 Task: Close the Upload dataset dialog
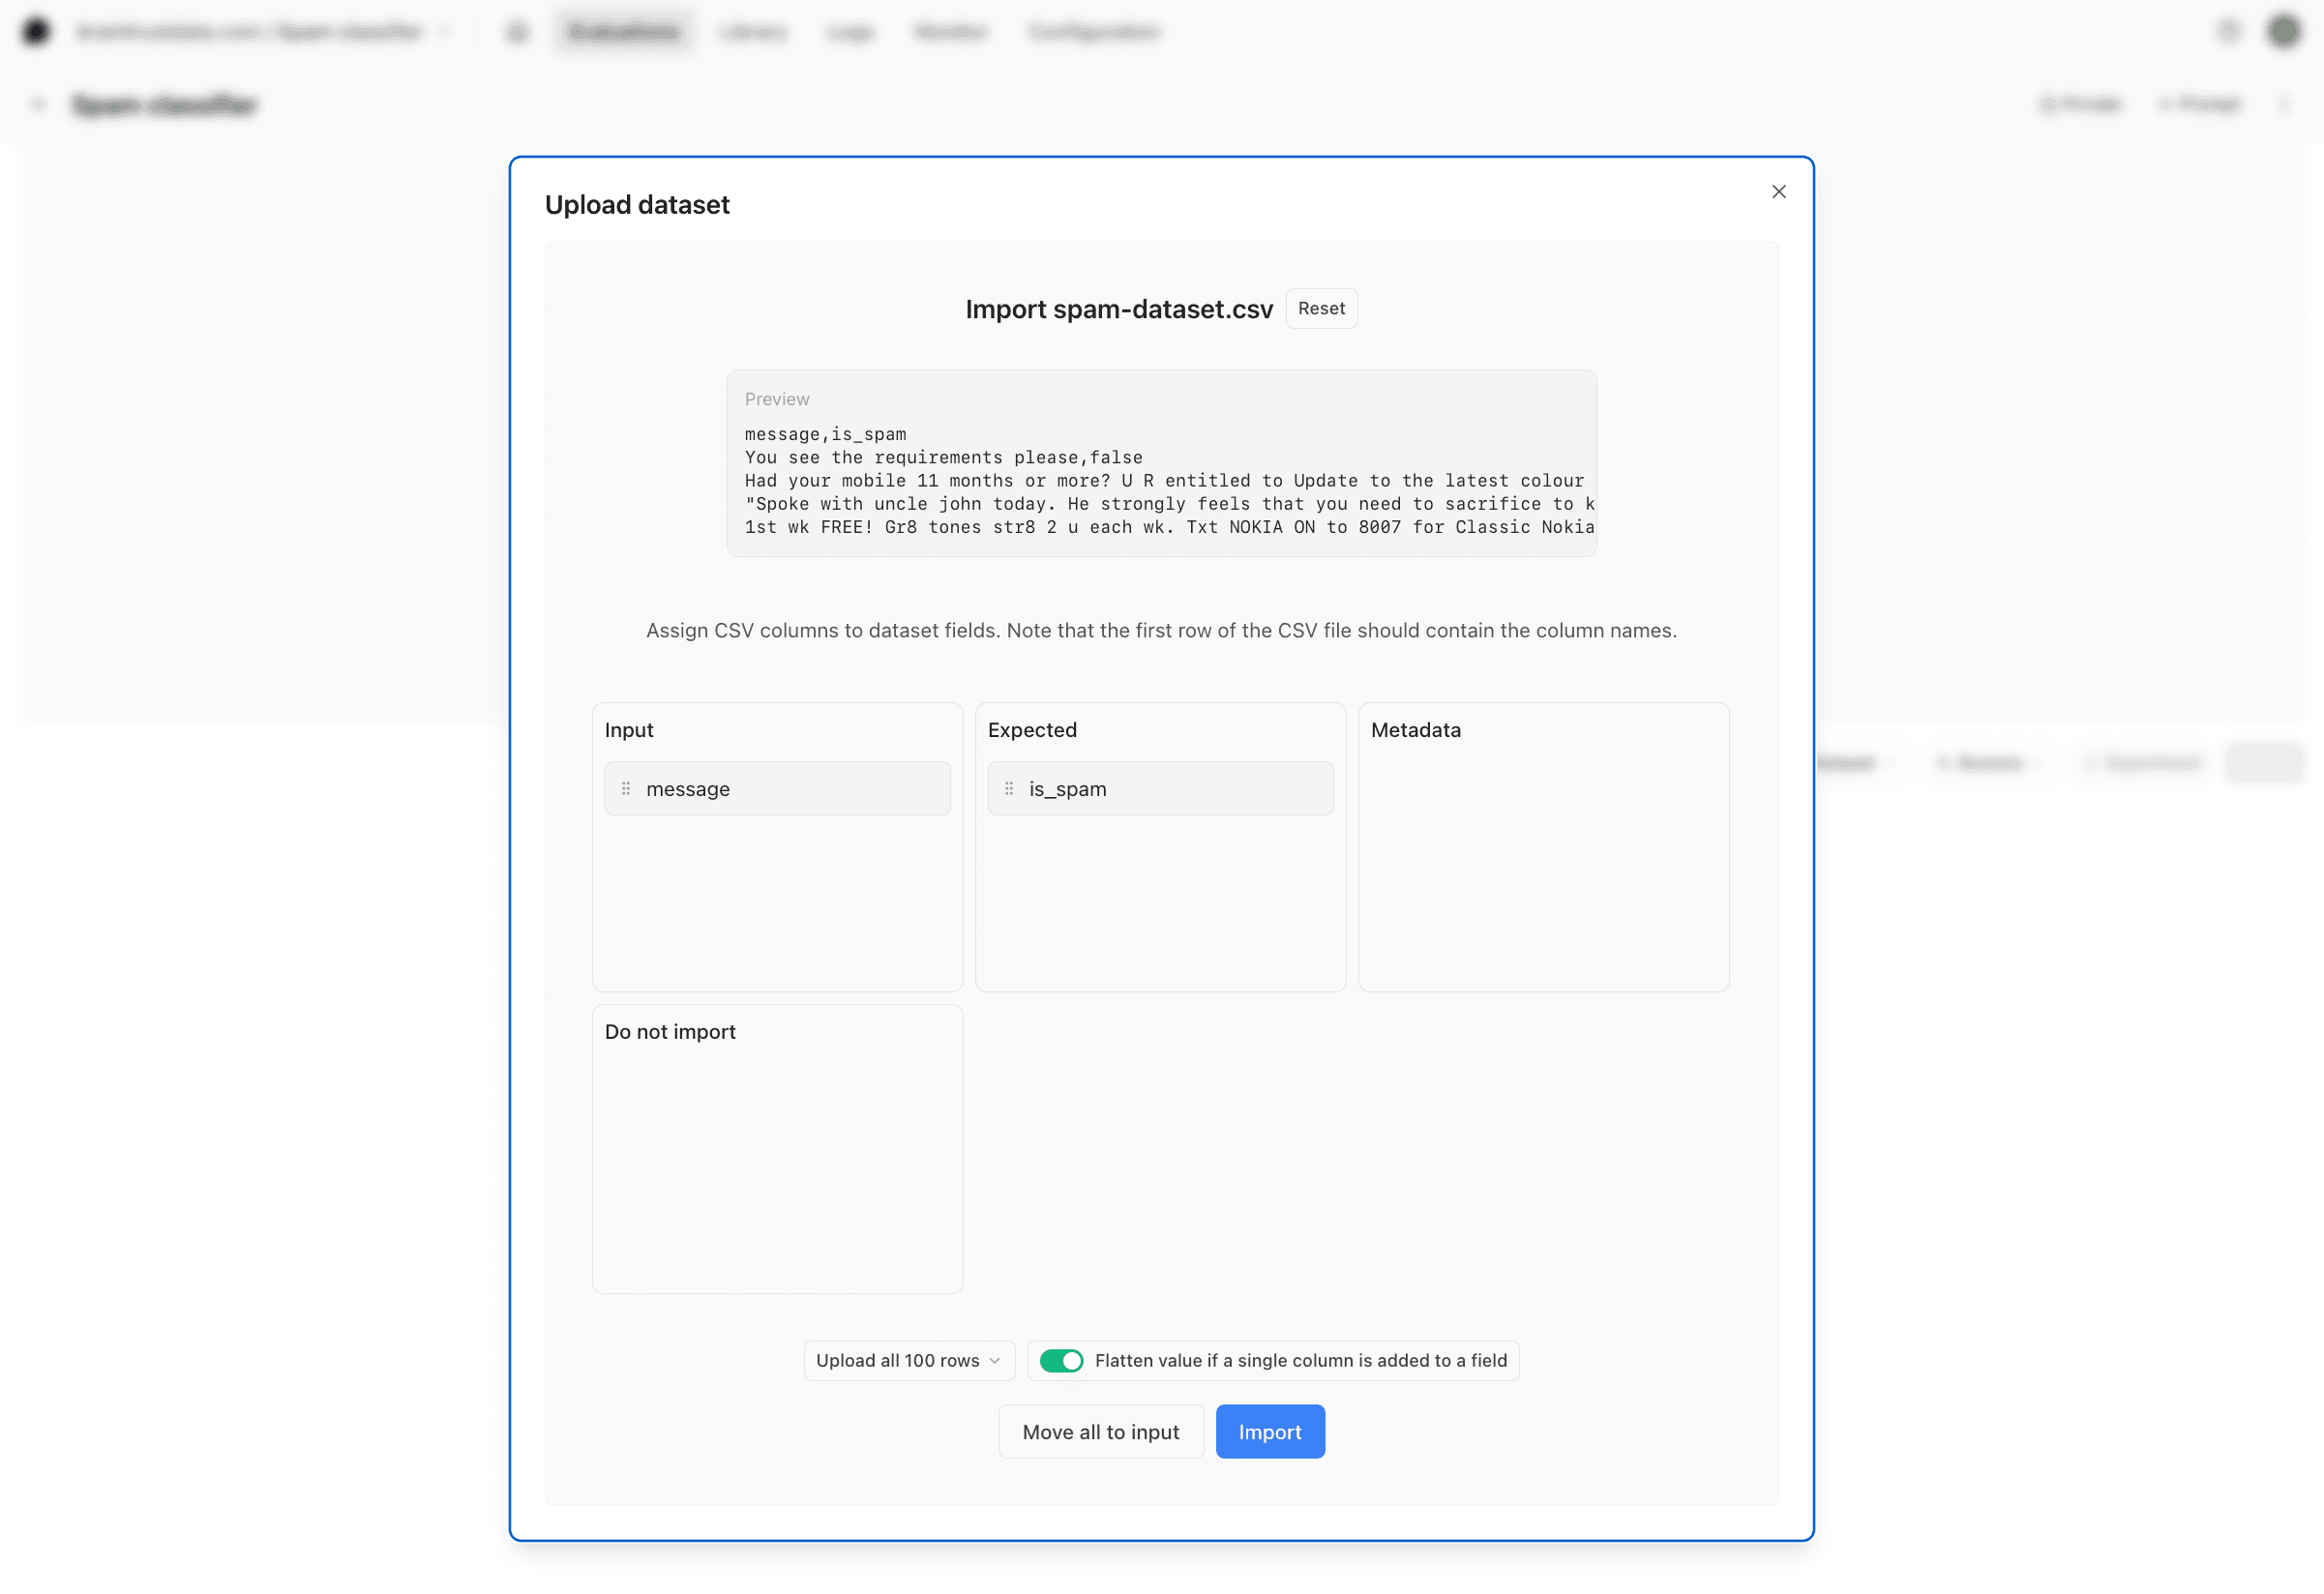coord(1778,191)
